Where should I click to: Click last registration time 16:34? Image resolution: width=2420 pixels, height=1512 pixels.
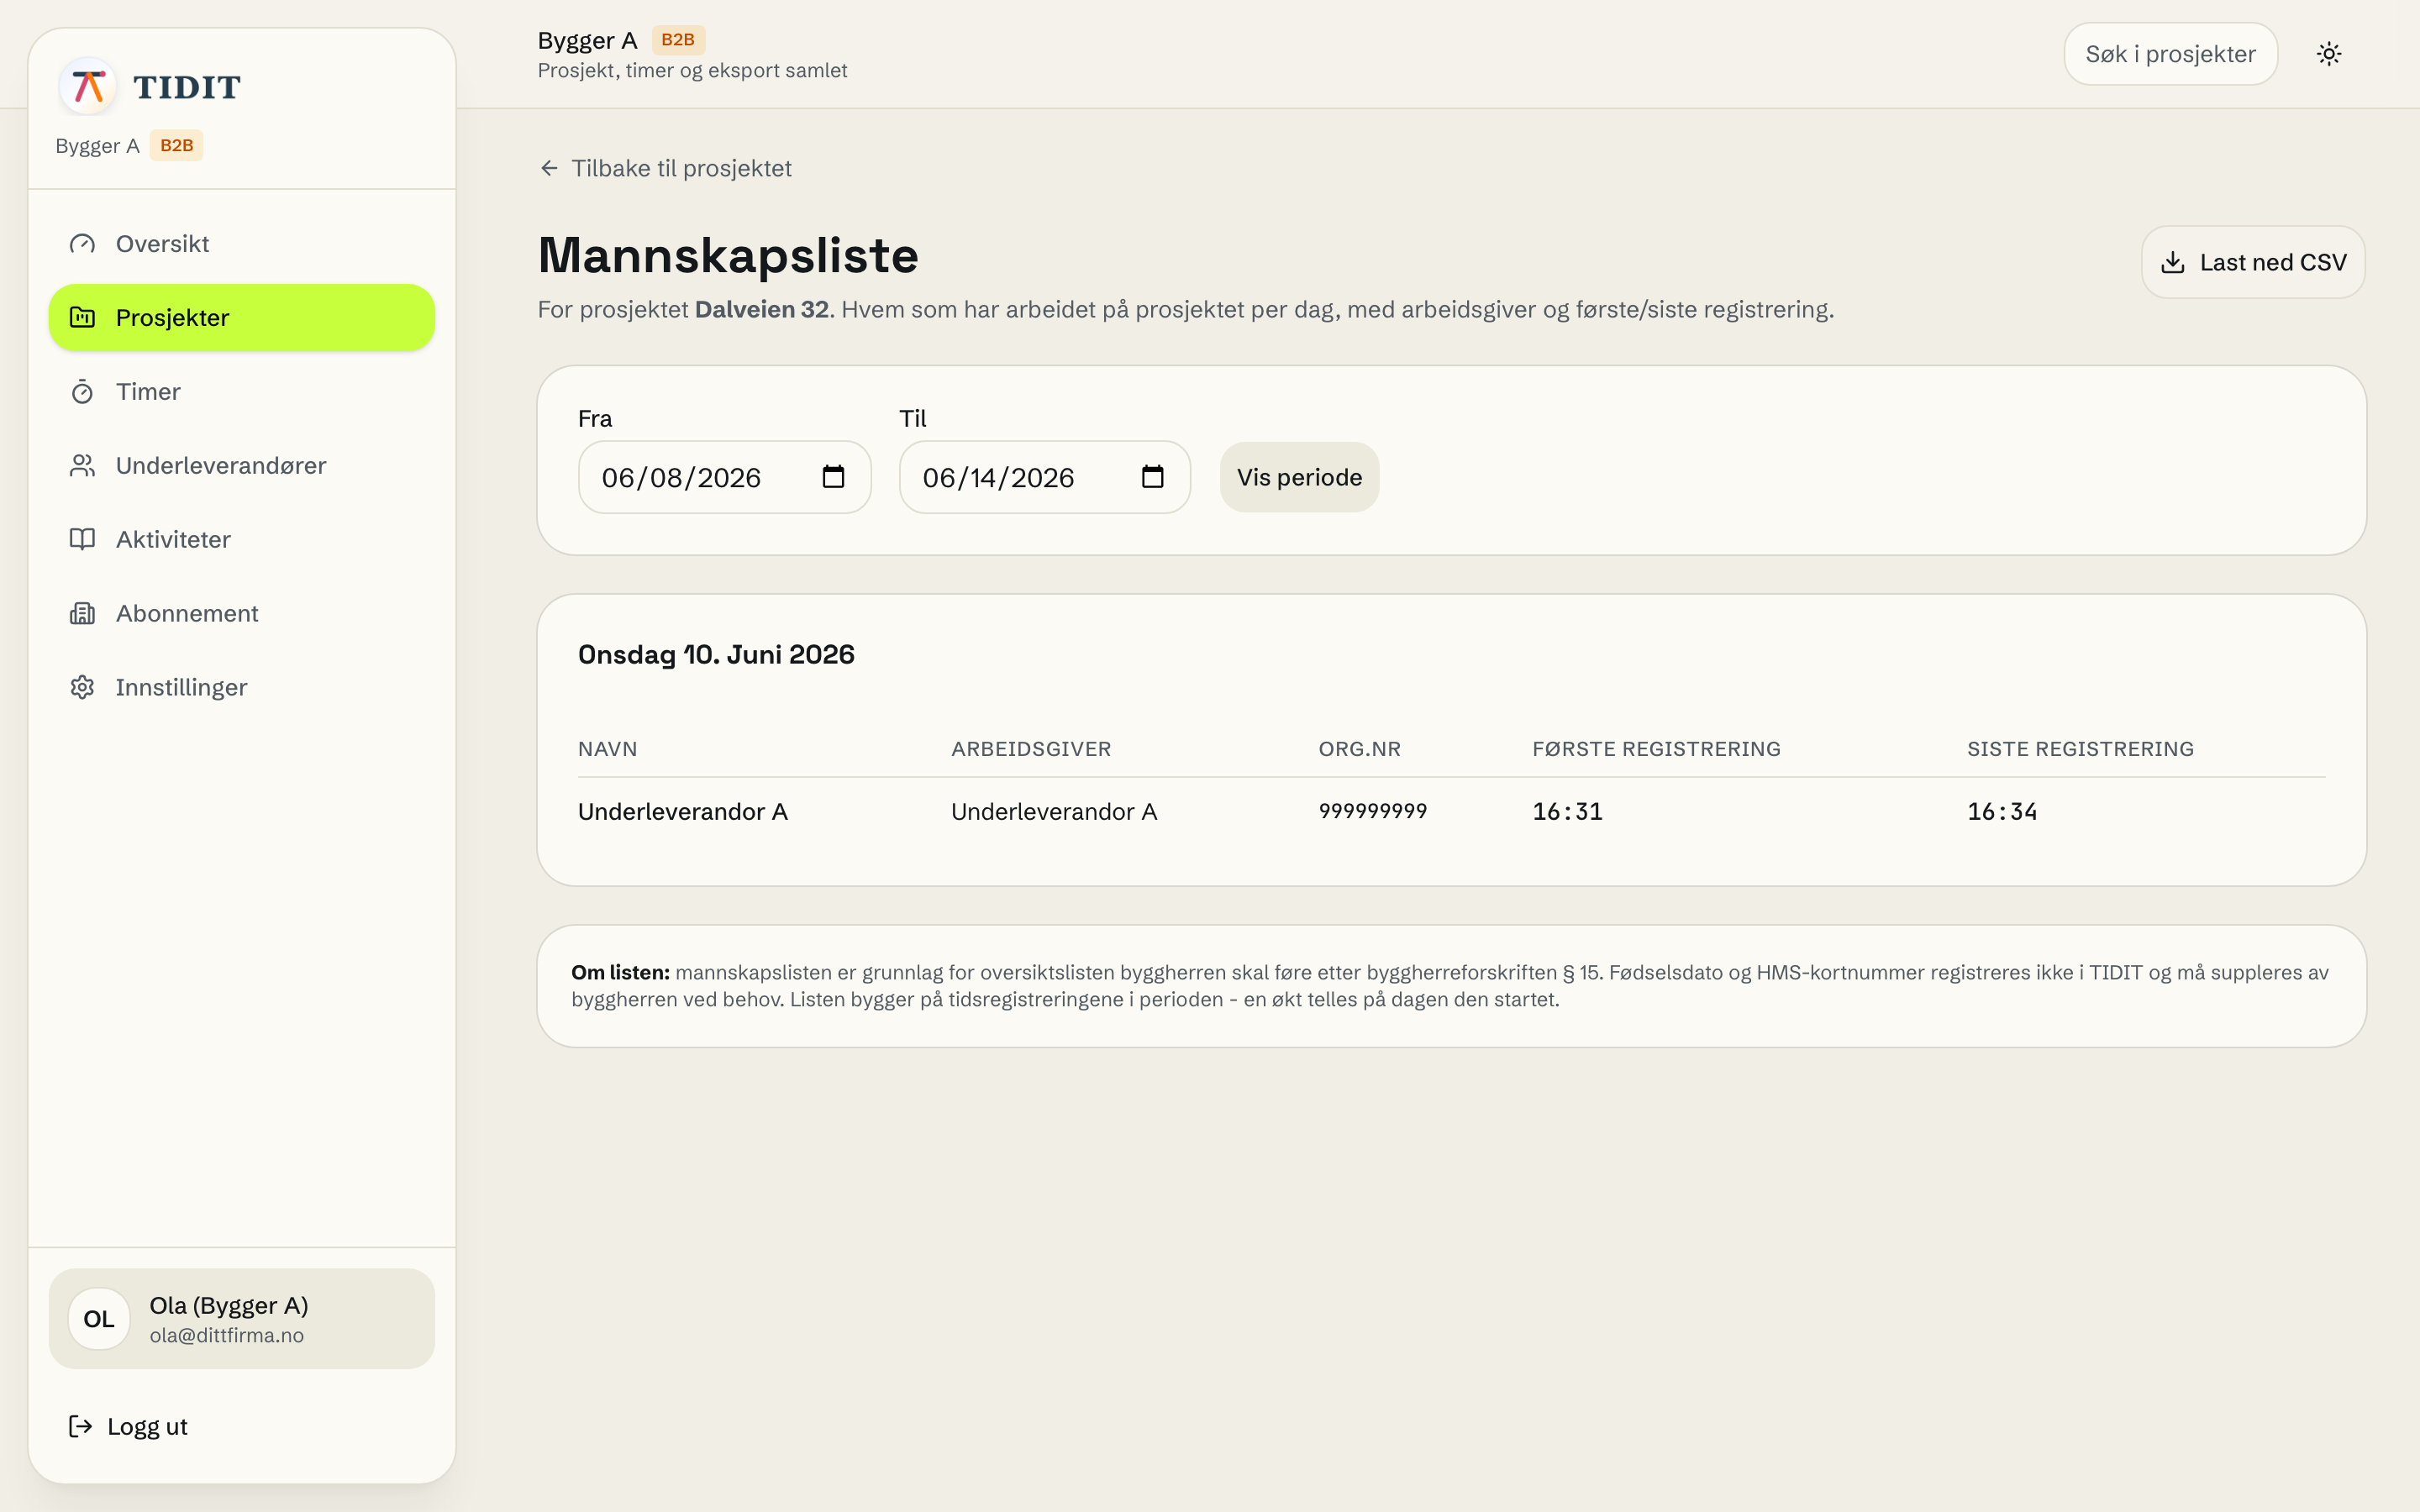pyautogui.click(x=2002, y=812)
